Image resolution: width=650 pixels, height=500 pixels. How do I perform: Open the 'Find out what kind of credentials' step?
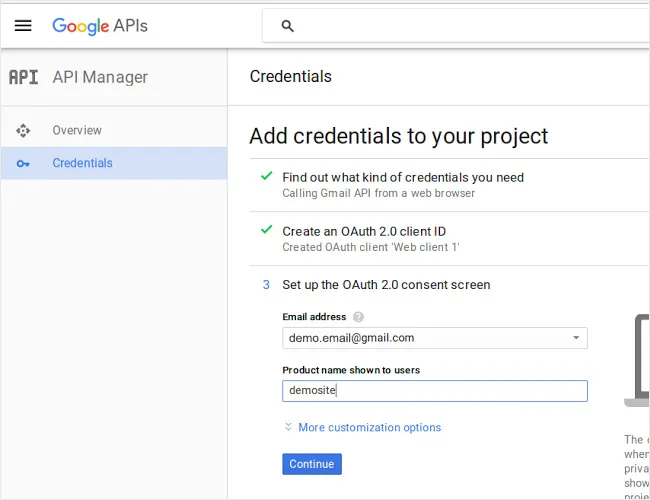(402, 177)
